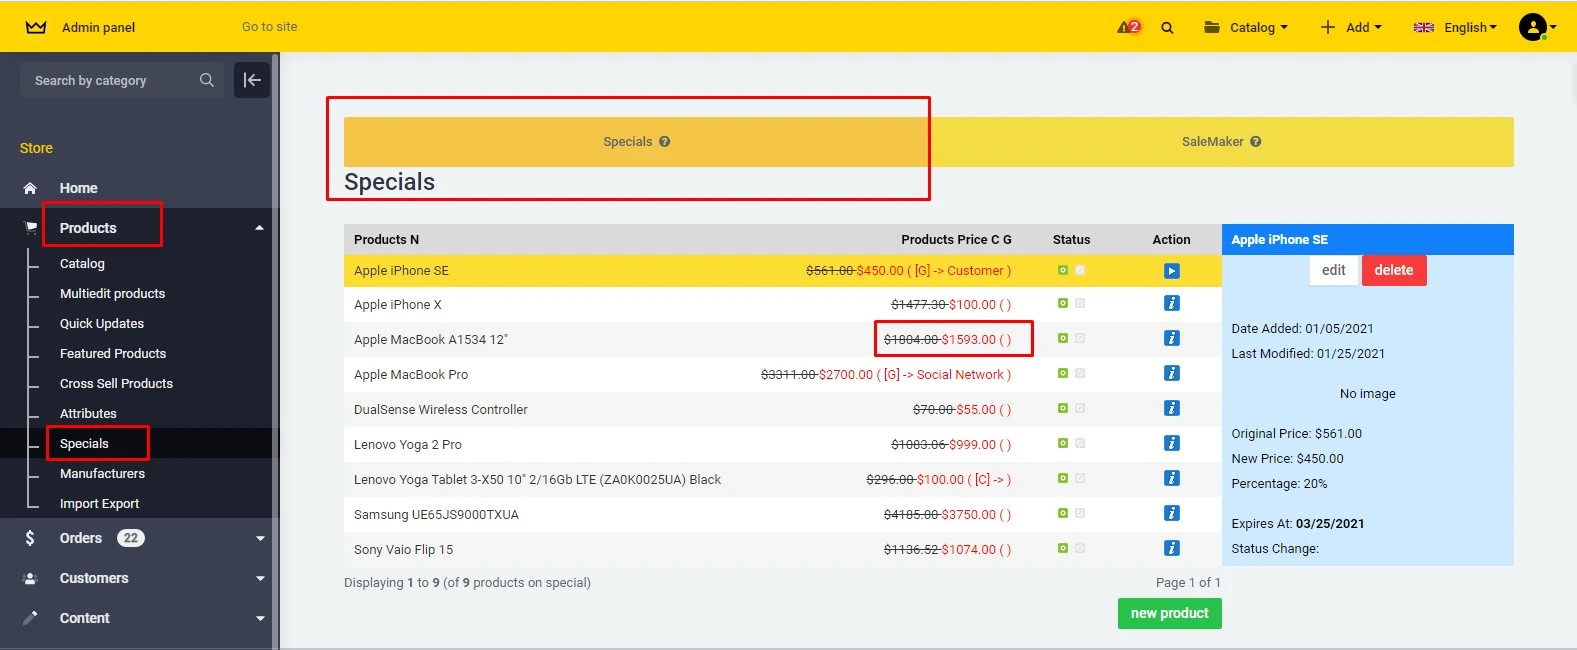Click the help icon beside SaleMaker tab
Image resolution: width=1577 pixels, height=650 pixels.
[x=1255, y=142]
